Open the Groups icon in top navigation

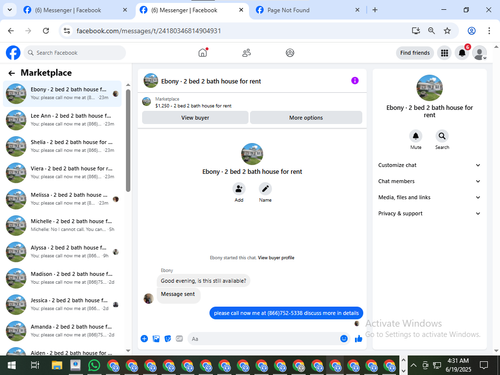click(x=290, y=53)
